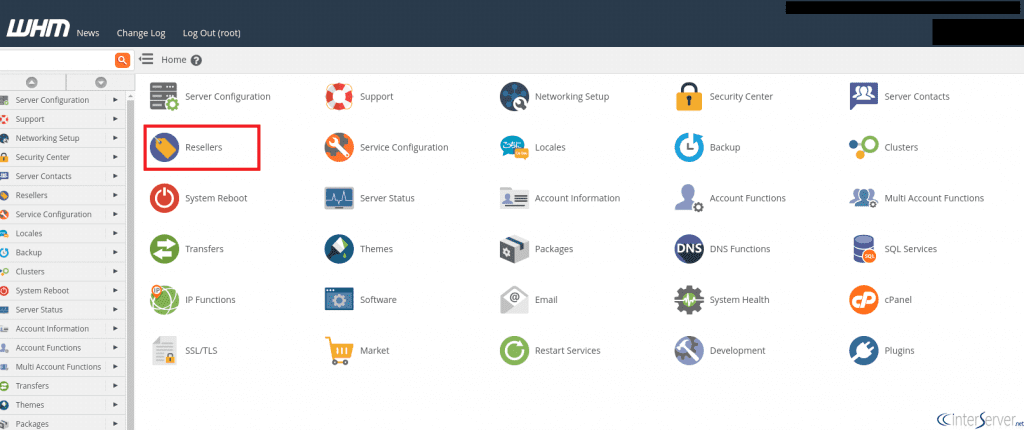Expand all sidebar items with down arrow

tap(100, 82)
